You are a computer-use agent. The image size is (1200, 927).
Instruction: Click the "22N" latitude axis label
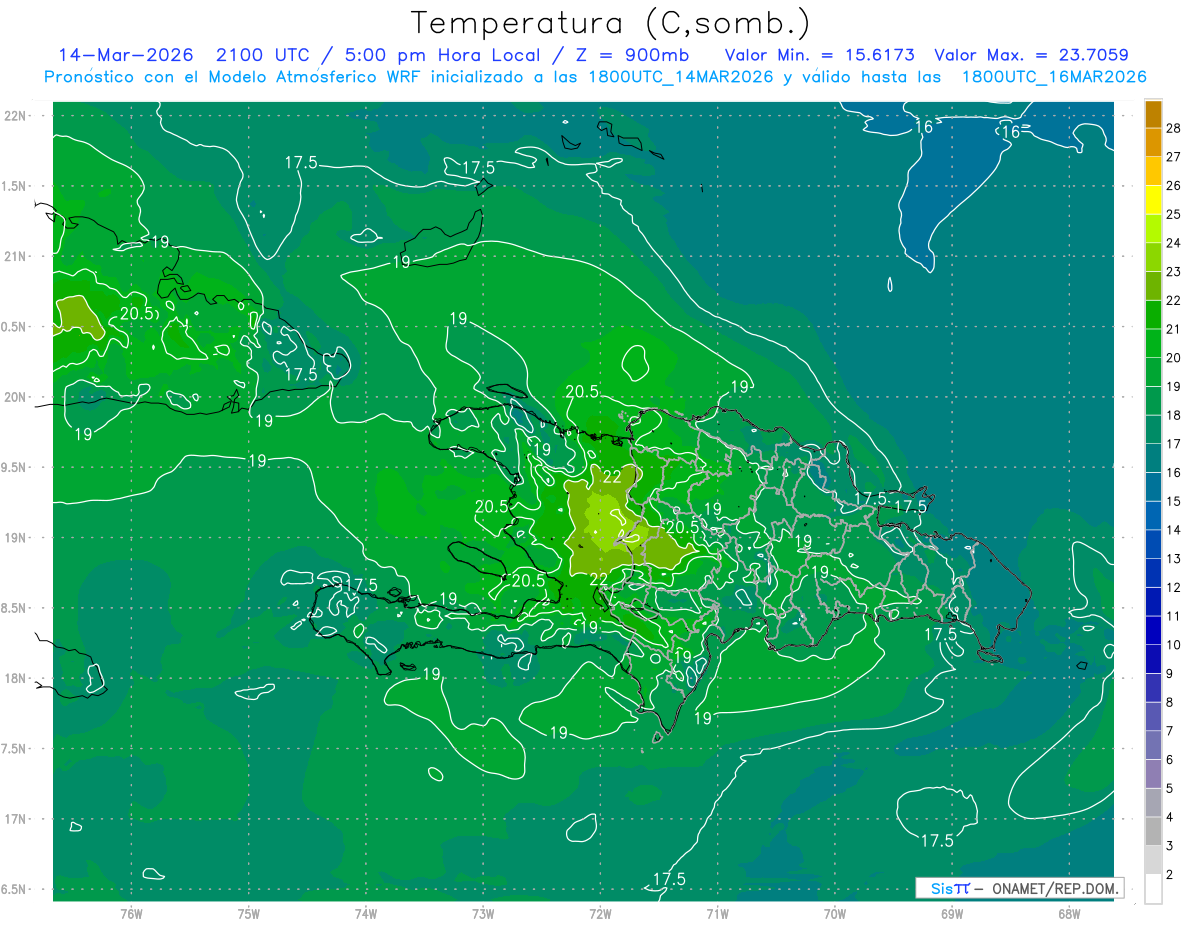pos(16,116)
